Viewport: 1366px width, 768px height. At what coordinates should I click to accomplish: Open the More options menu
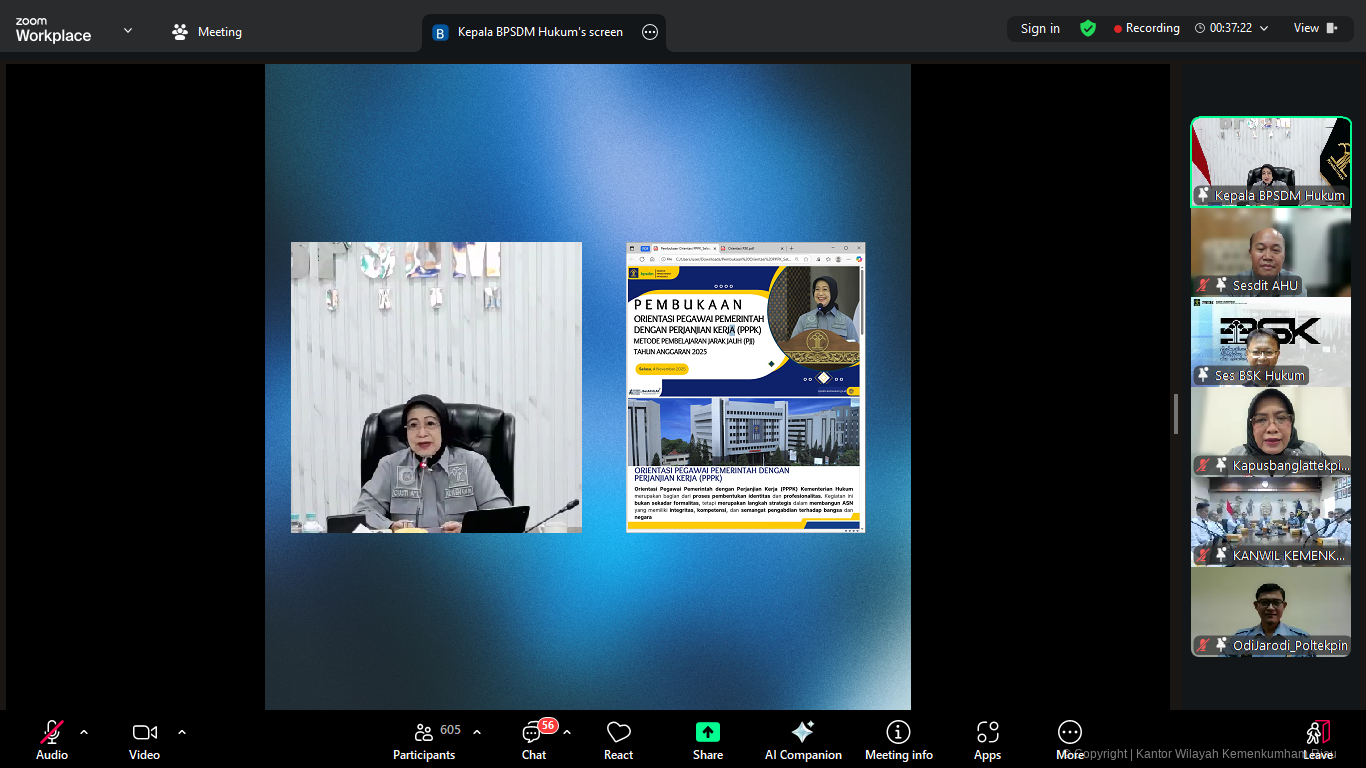pyautogui.click(x=1069, y=740)
